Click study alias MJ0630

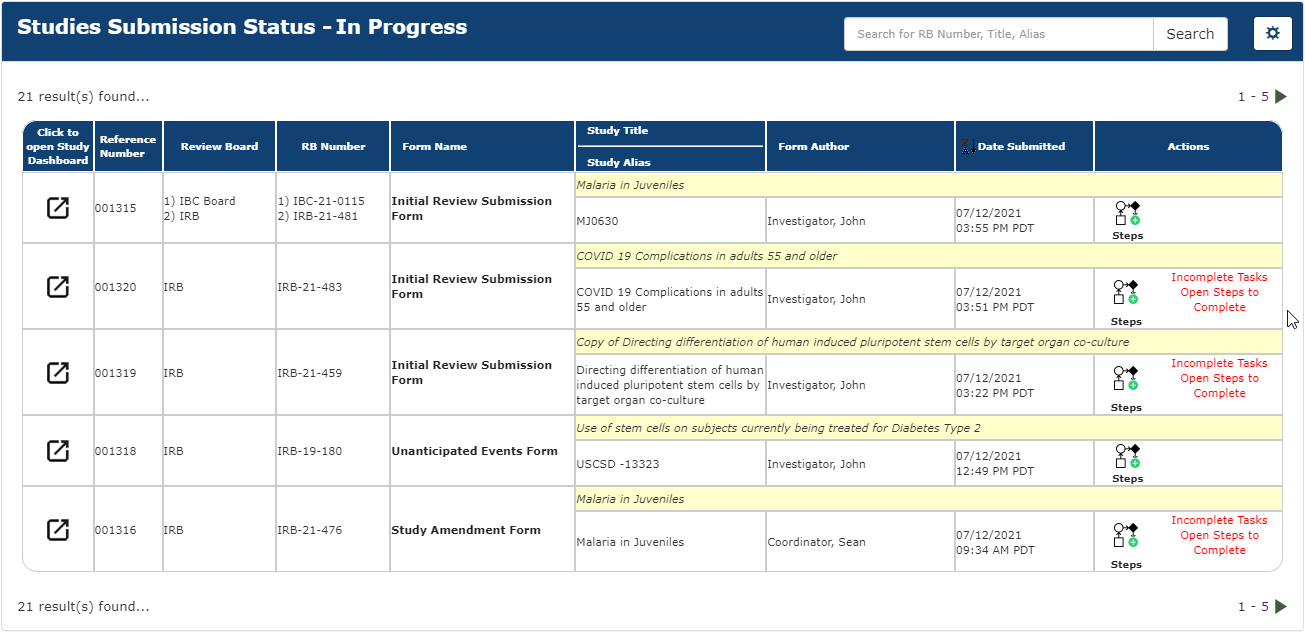click(597, 221)
